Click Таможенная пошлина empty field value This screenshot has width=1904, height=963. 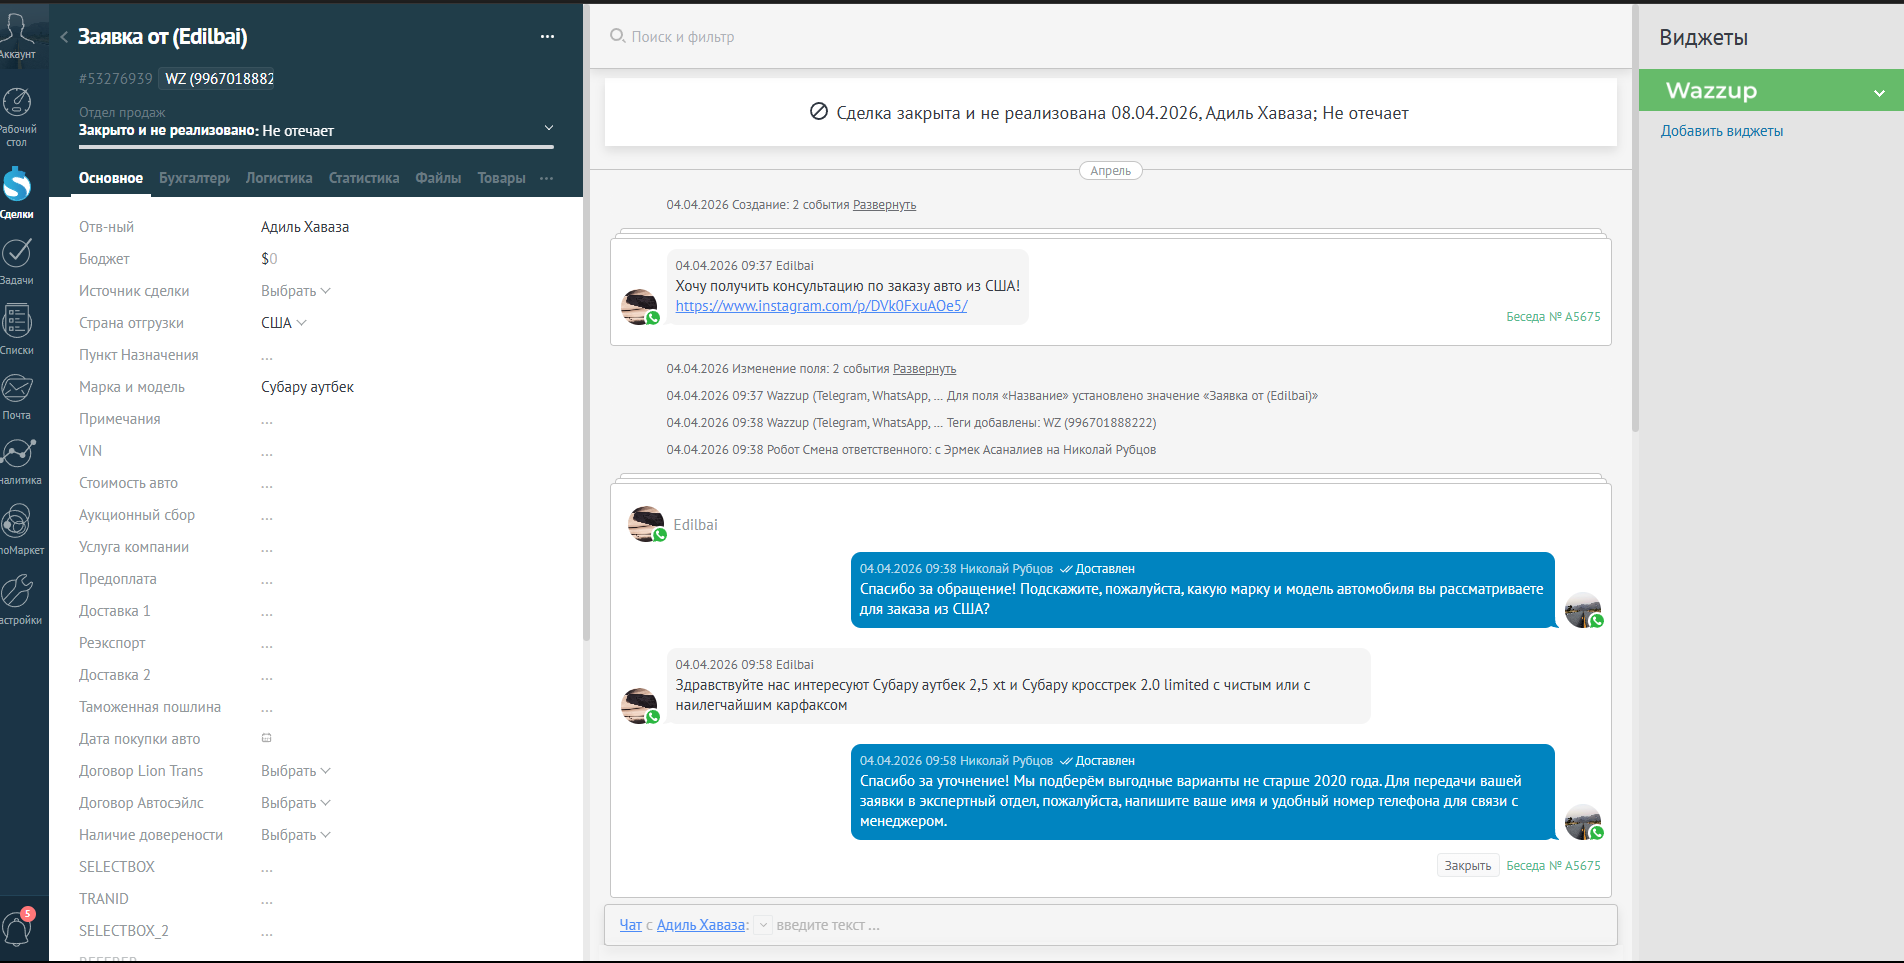[267, 708]
